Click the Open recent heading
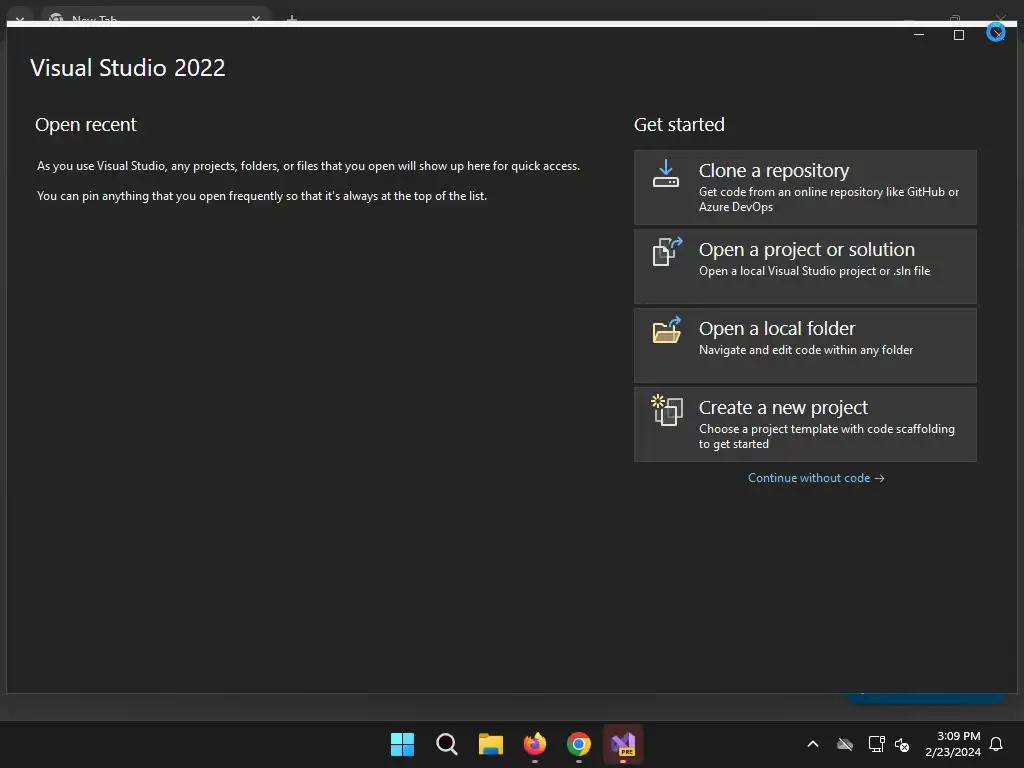Viewport: 1024px width, 768px height. [86, 125]
